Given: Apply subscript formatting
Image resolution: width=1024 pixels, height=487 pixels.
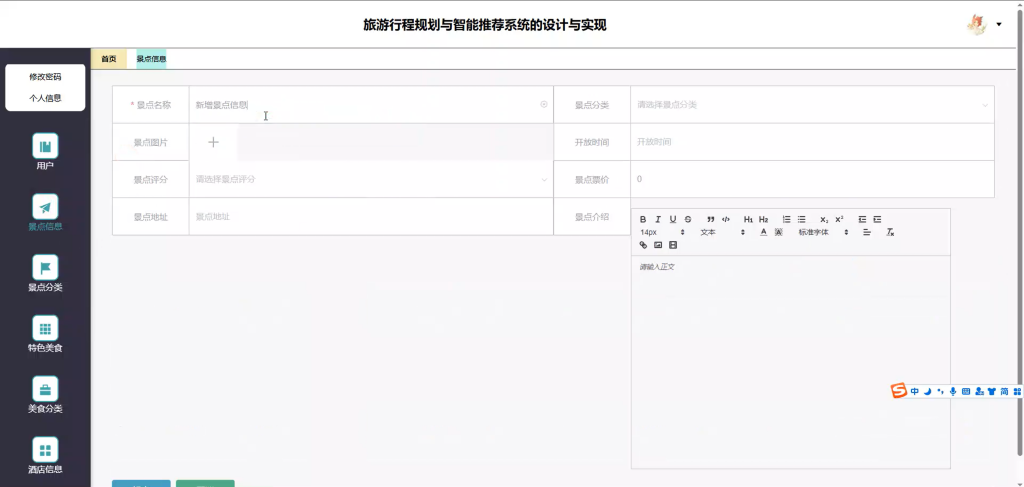Looking at the screenshot, I should click(x=824, y=219).
